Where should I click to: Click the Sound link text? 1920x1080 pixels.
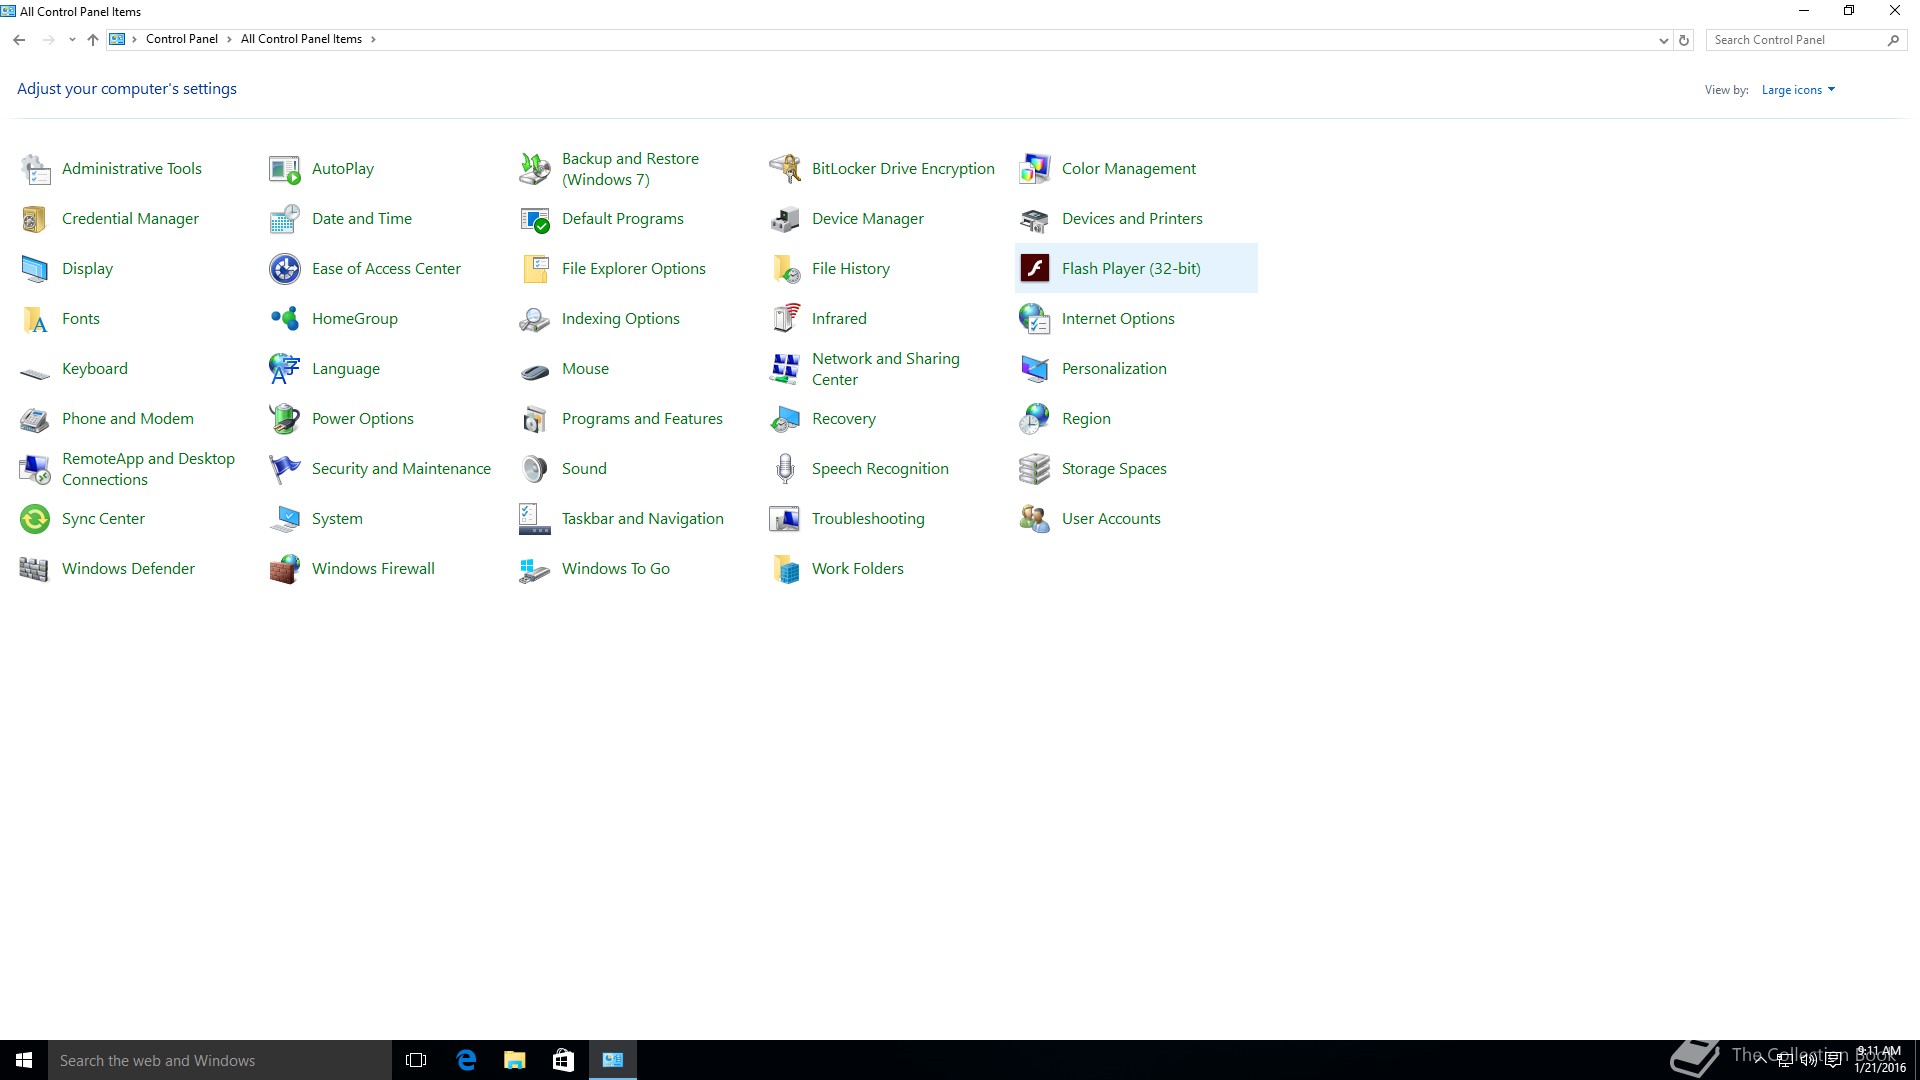coord(584,469)
